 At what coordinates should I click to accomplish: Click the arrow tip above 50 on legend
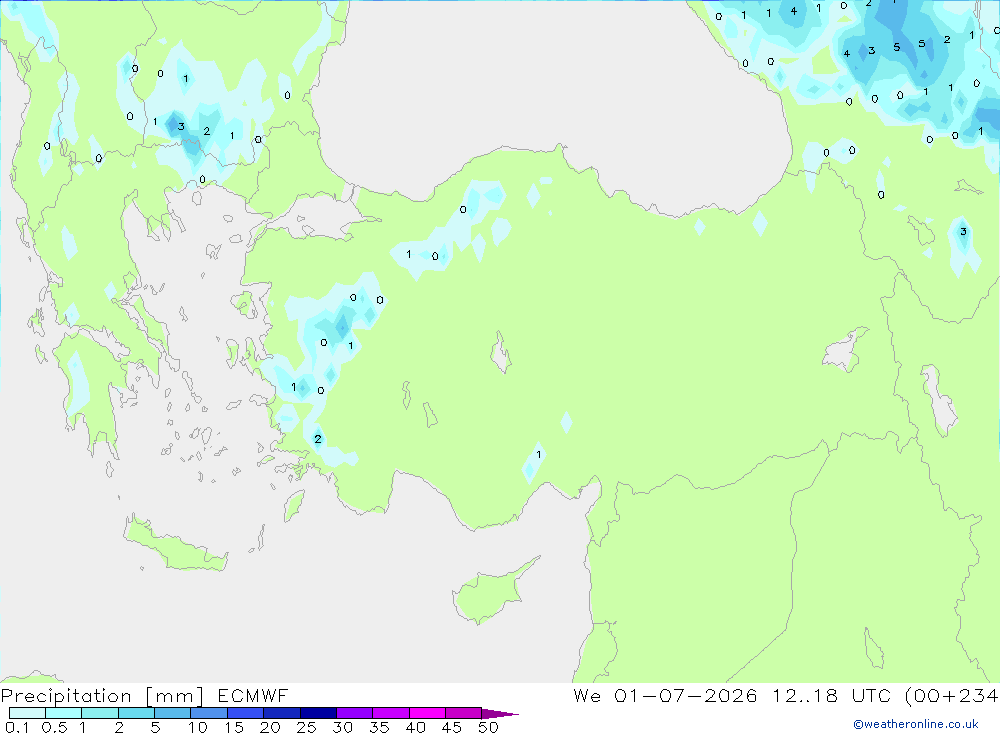[500, 714]
